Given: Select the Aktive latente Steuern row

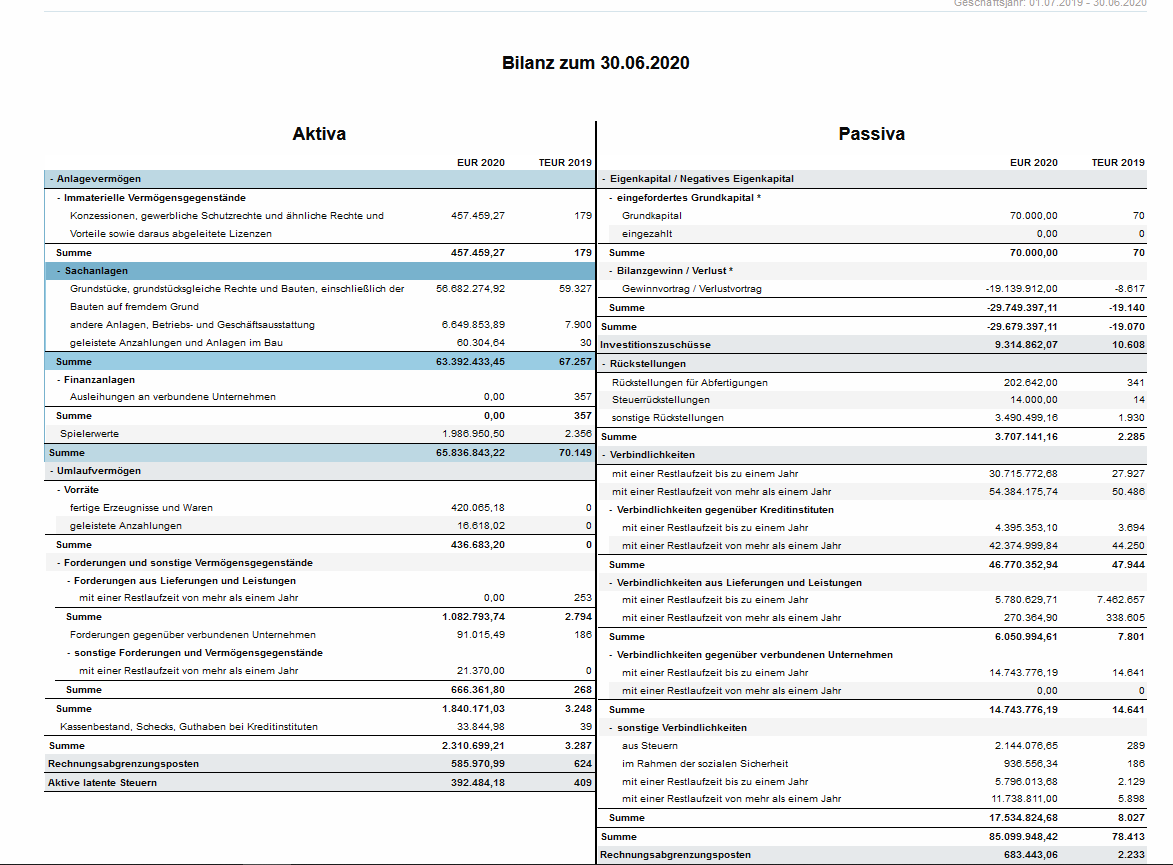Looking at the screenshot, I should [x=319, y=783].
